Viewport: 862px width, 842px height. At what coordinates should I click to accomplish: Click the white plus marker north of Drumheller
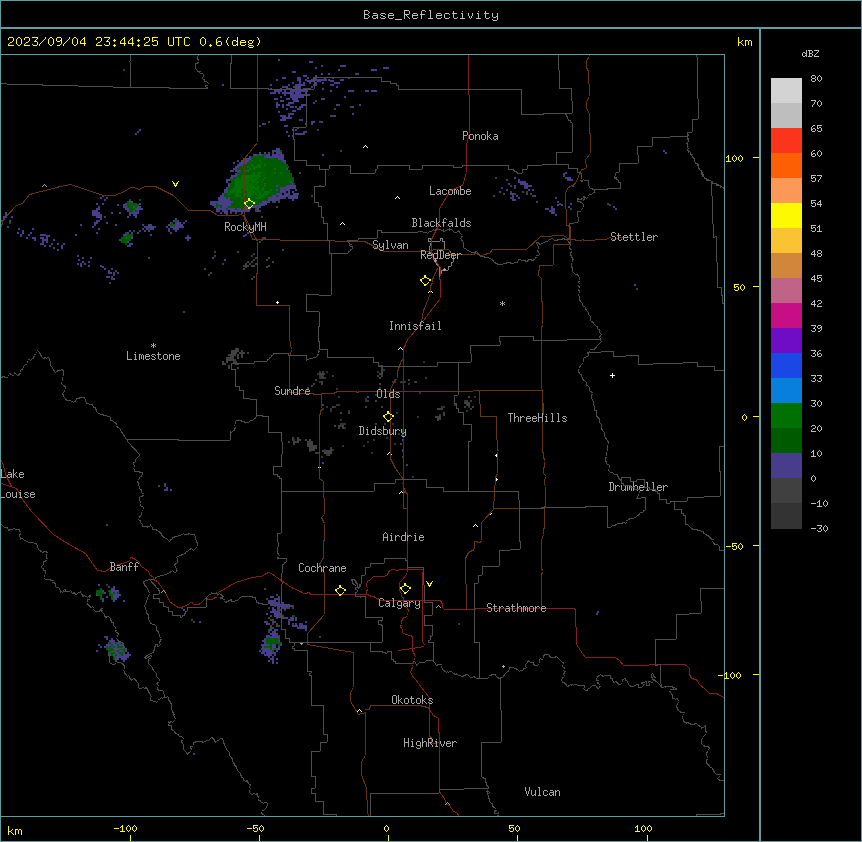pyautogui.click(x=612, y=375)
